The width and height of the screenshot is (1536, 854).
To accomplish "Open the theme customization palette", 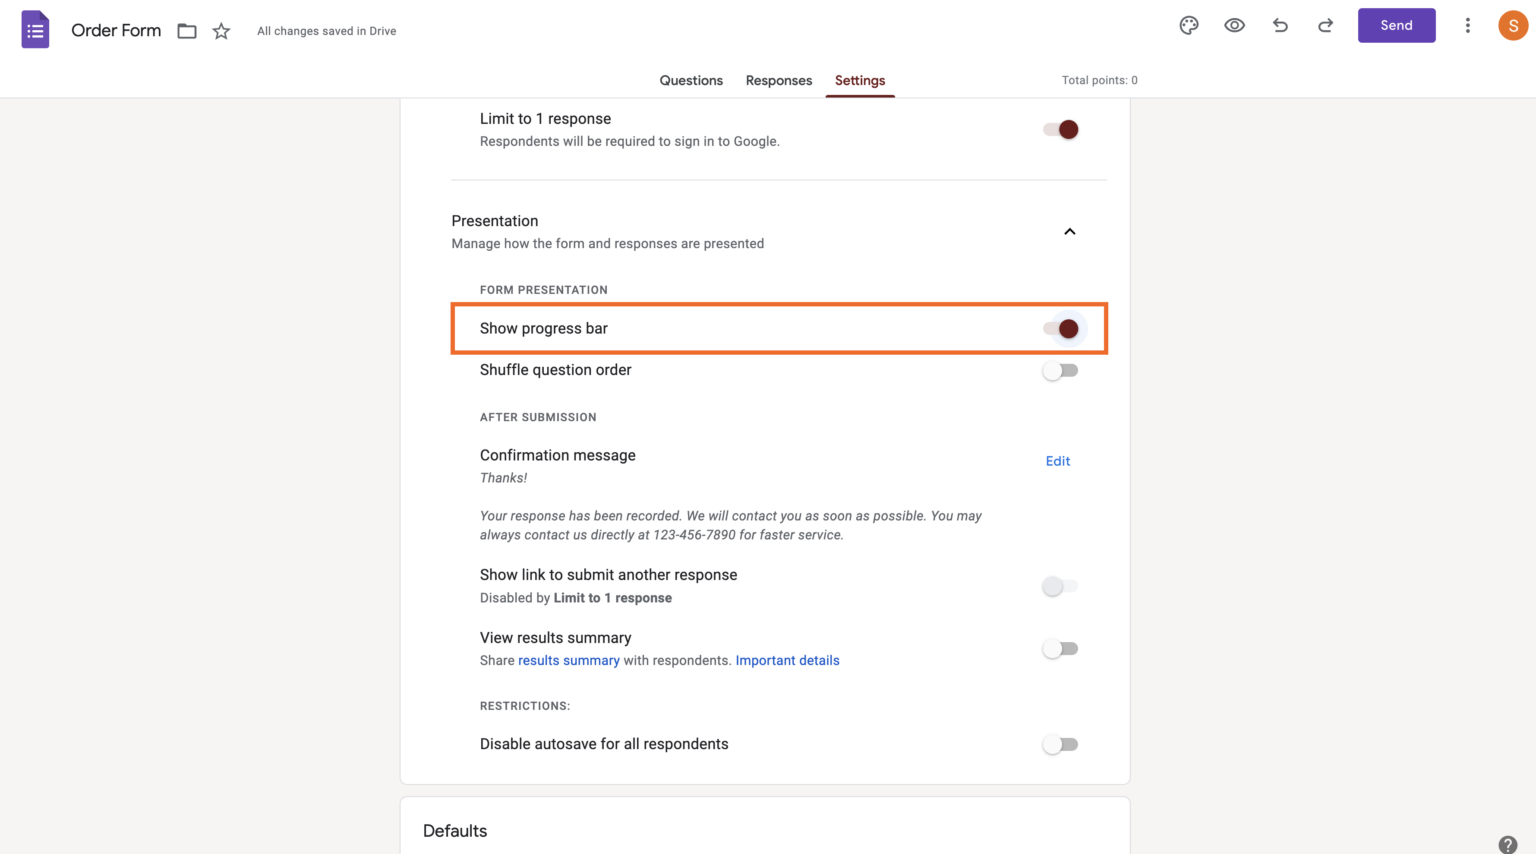I will (x=1188, y=25).
